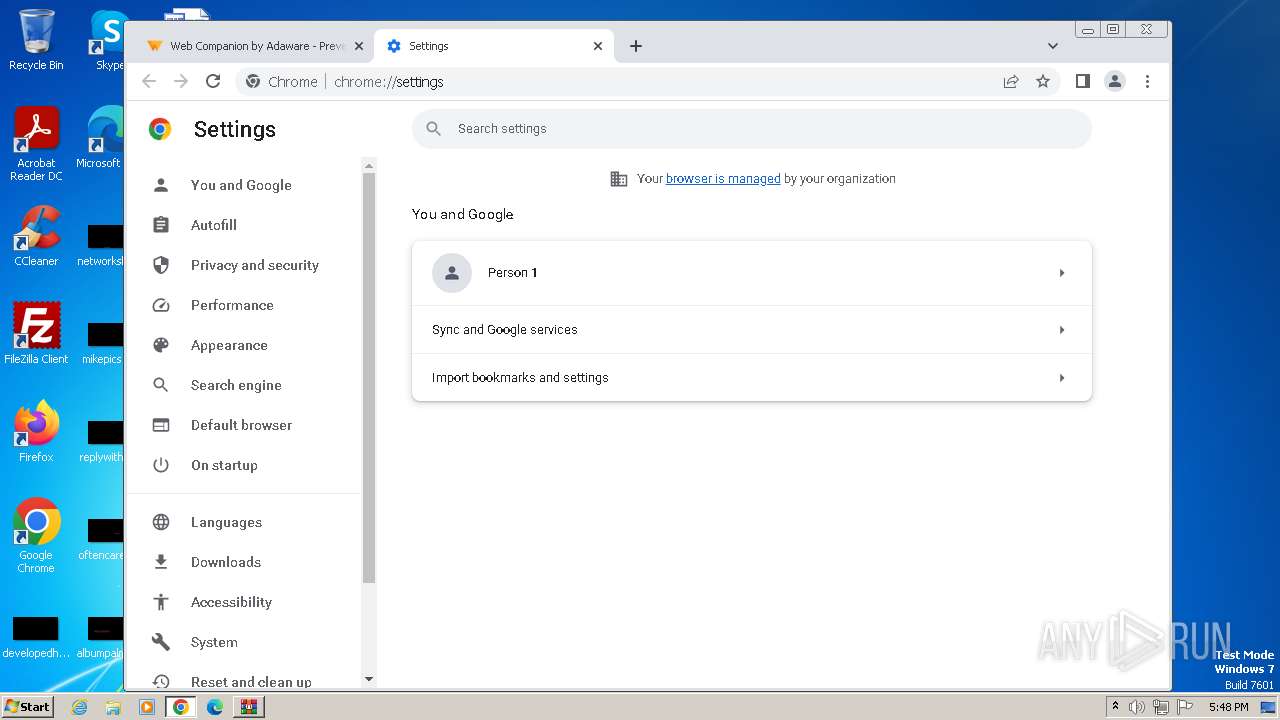Open the Search engine settings

click(x=236, y=385)
